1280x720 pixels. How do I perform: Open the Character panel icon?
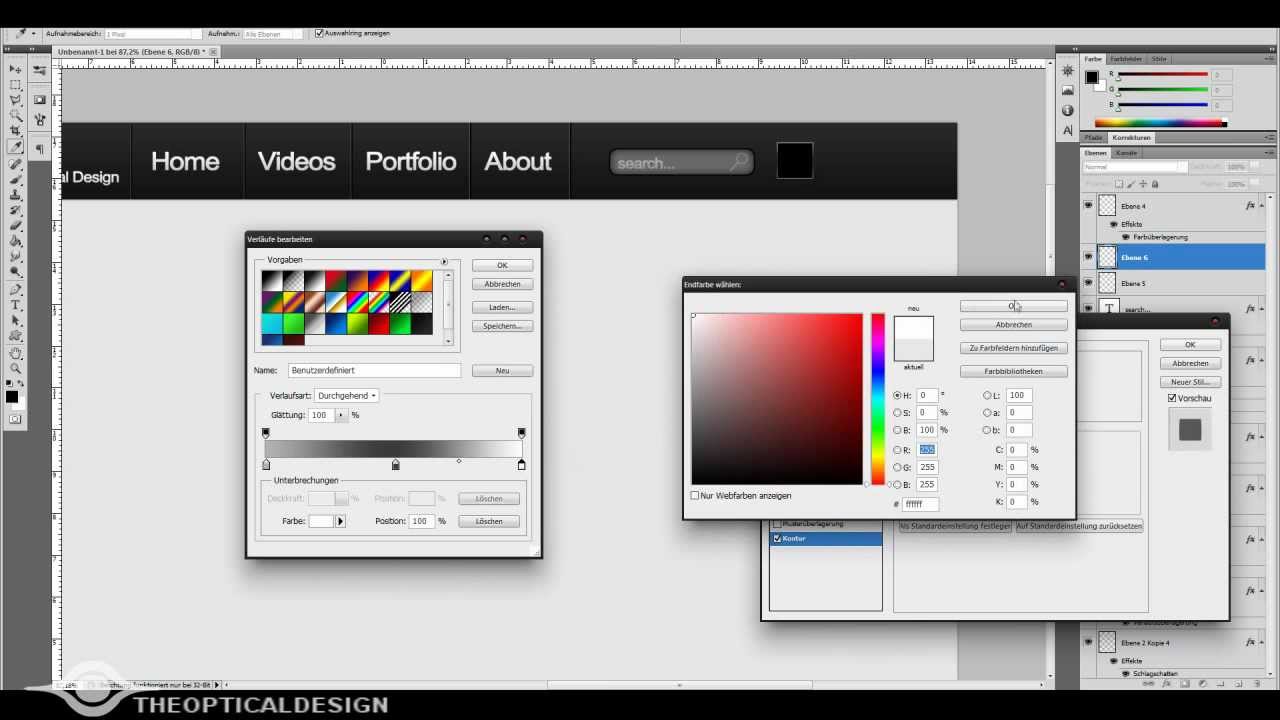[x=1068, y=130]
